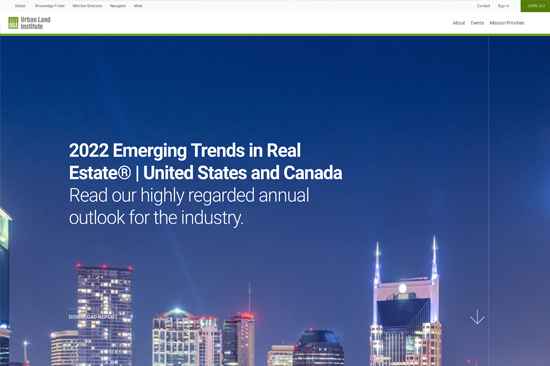Screen dimensions: 550x366
Task: Click the Urban Land Institute wordmark
Action: click(x=35, y=23)
